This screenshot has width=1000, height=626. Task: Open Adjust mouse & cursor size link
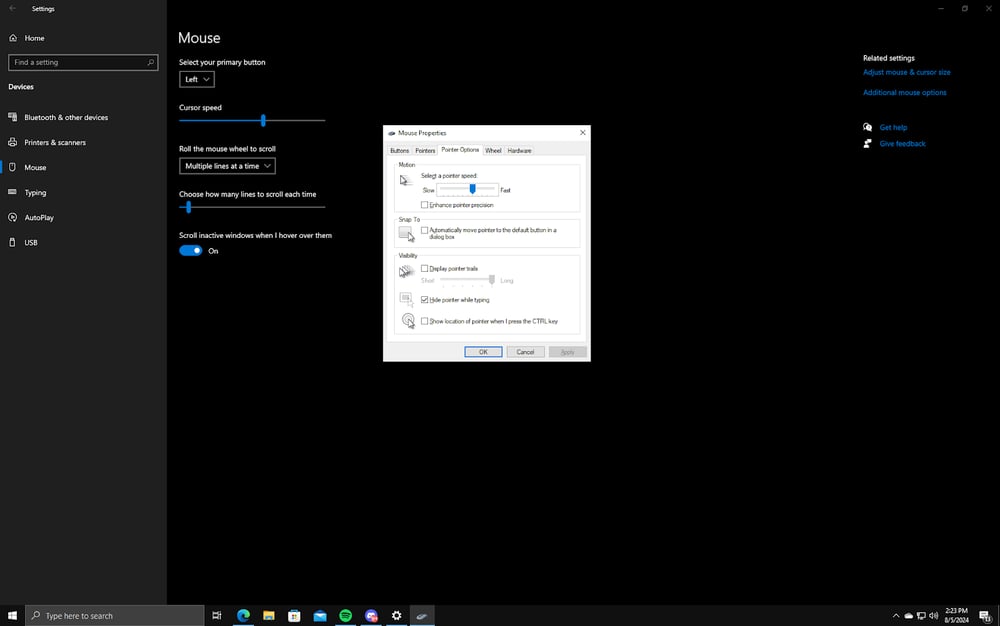906,72
